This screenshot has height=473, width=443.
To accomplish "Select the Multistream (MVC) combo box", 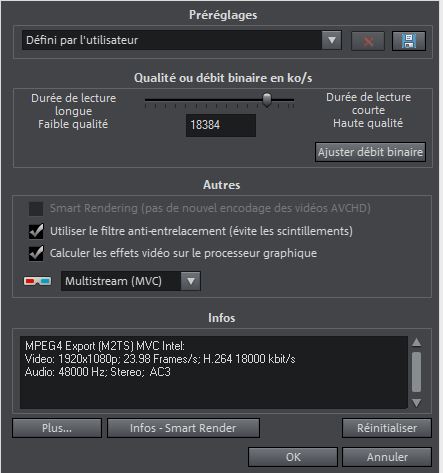I will (131, 281).
